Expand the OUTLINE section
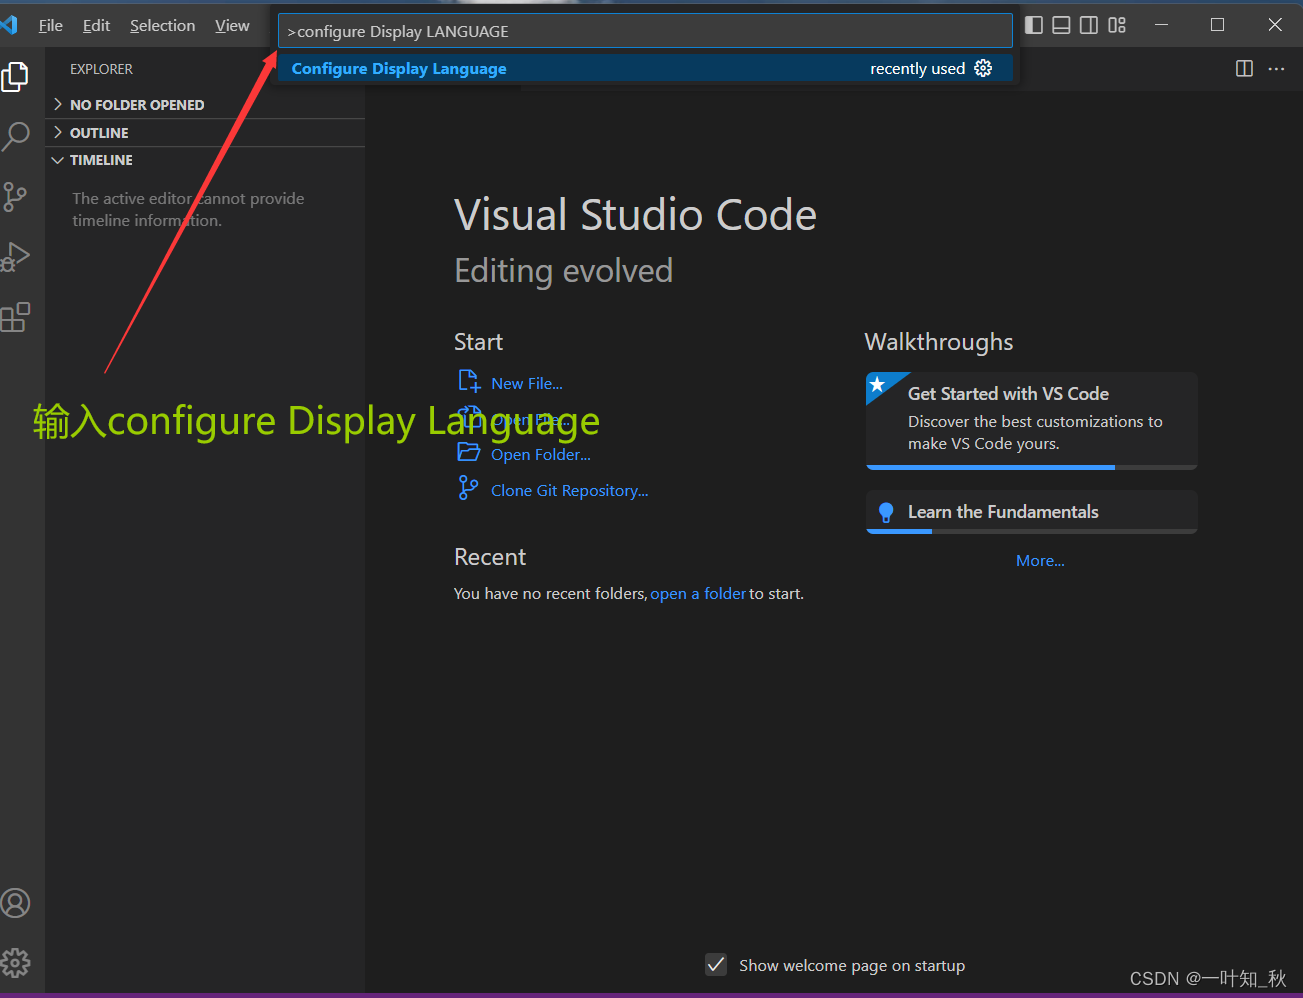Screen dimensions: 1303x998 [205, 132]
